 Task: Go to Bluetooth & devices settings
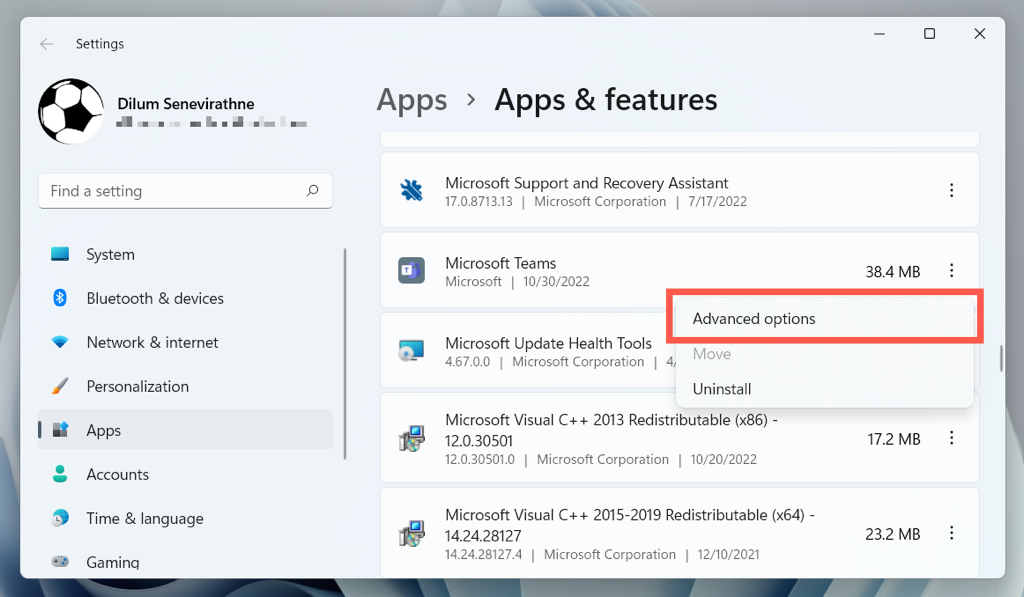[155, 298]
